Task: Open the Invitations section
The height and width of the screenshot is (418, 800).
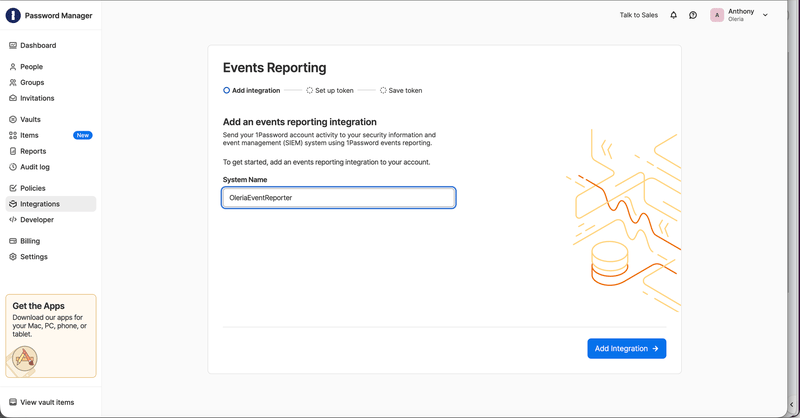Action: pos(37,98)
